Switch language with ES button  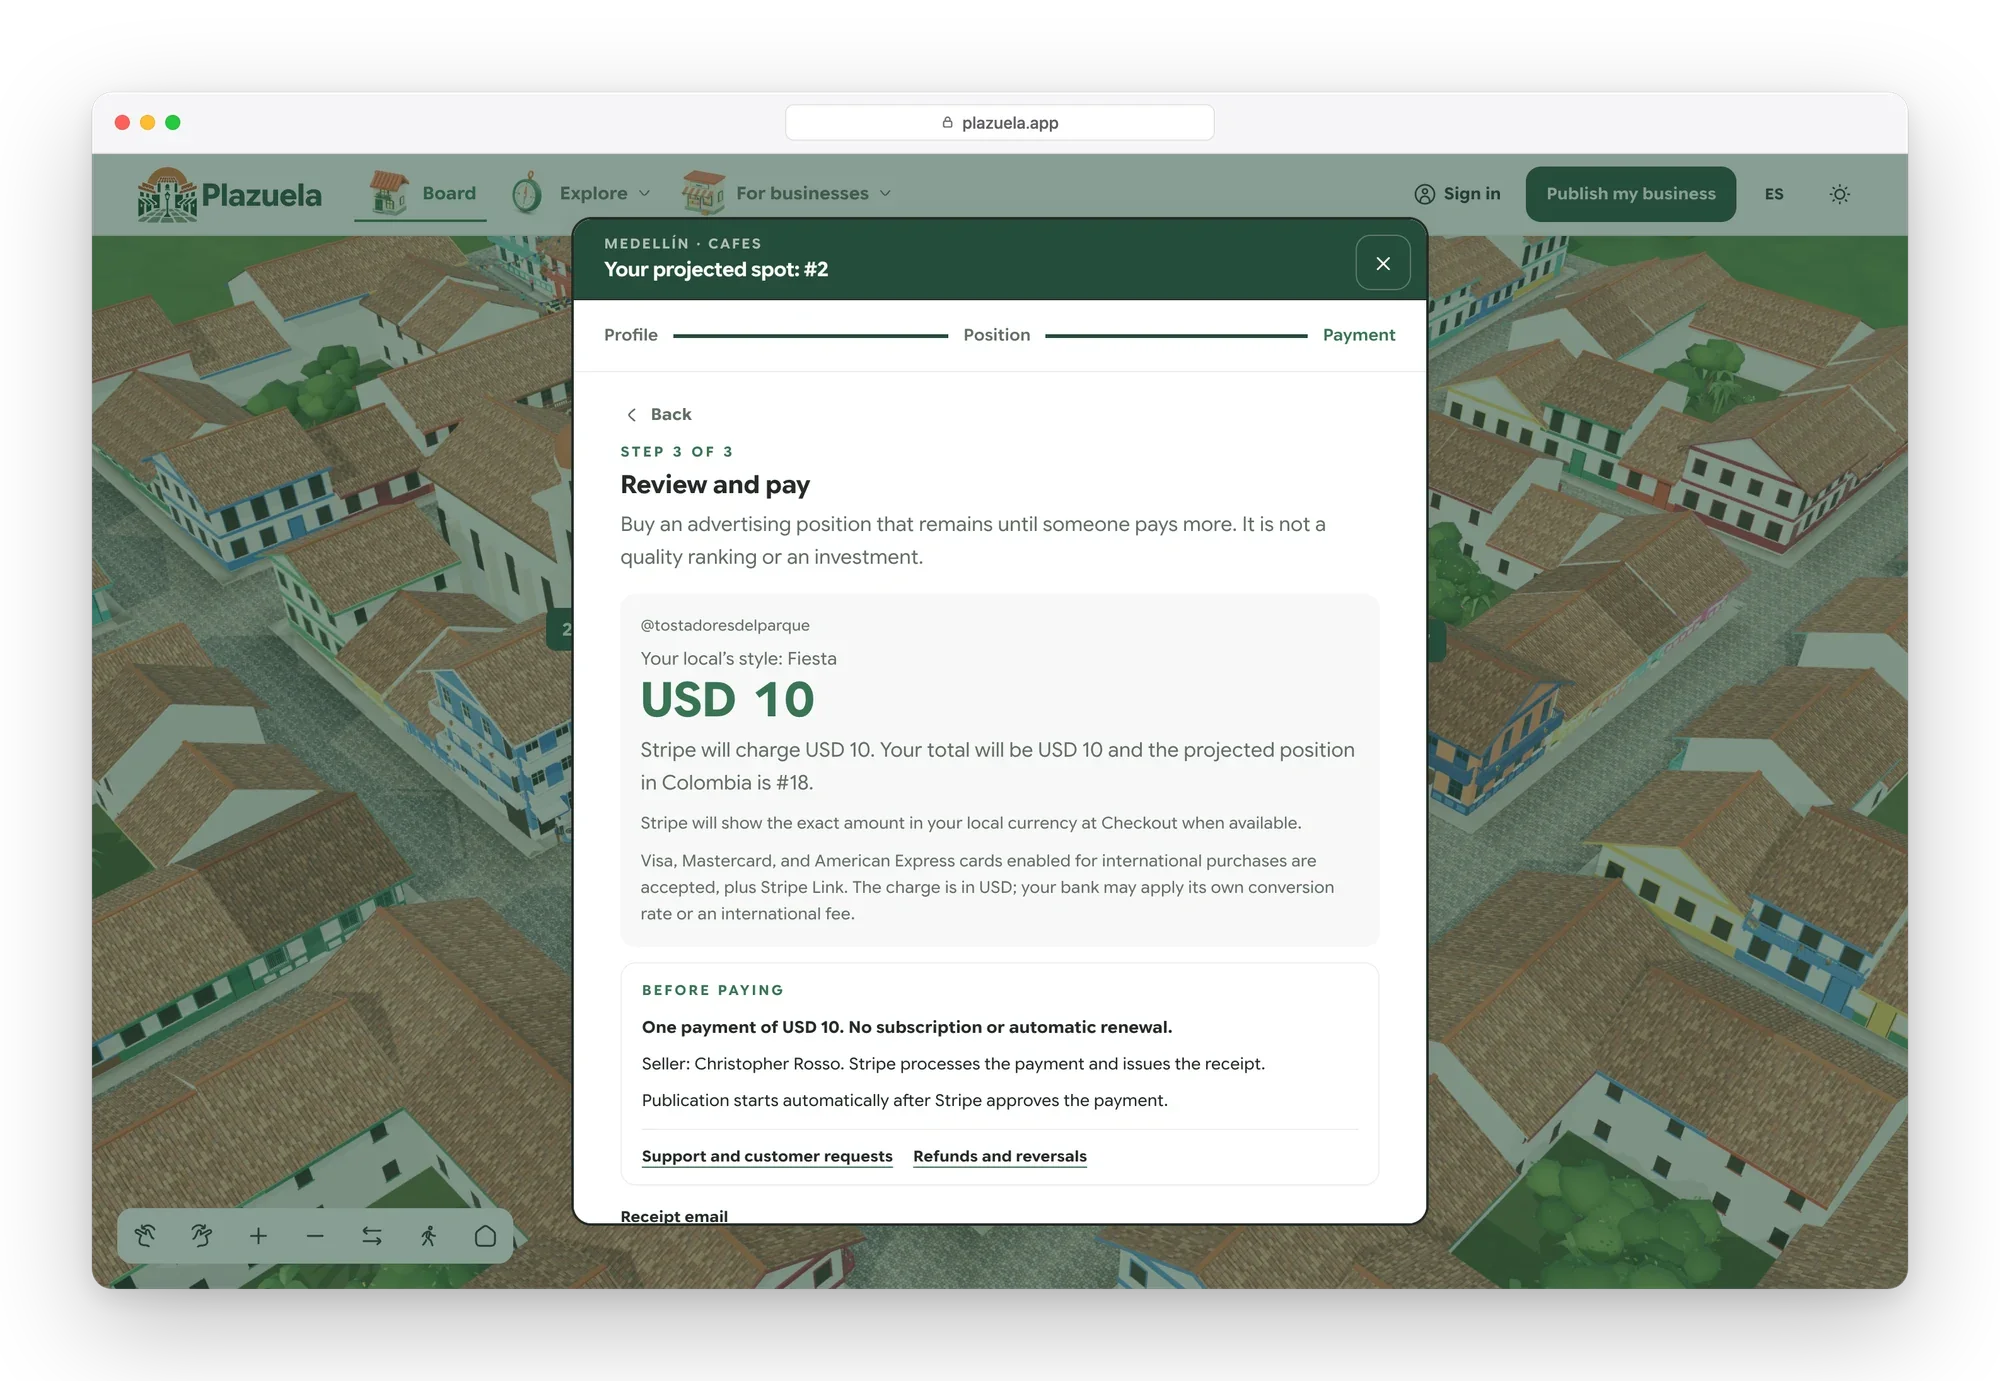click(1774, 194)
